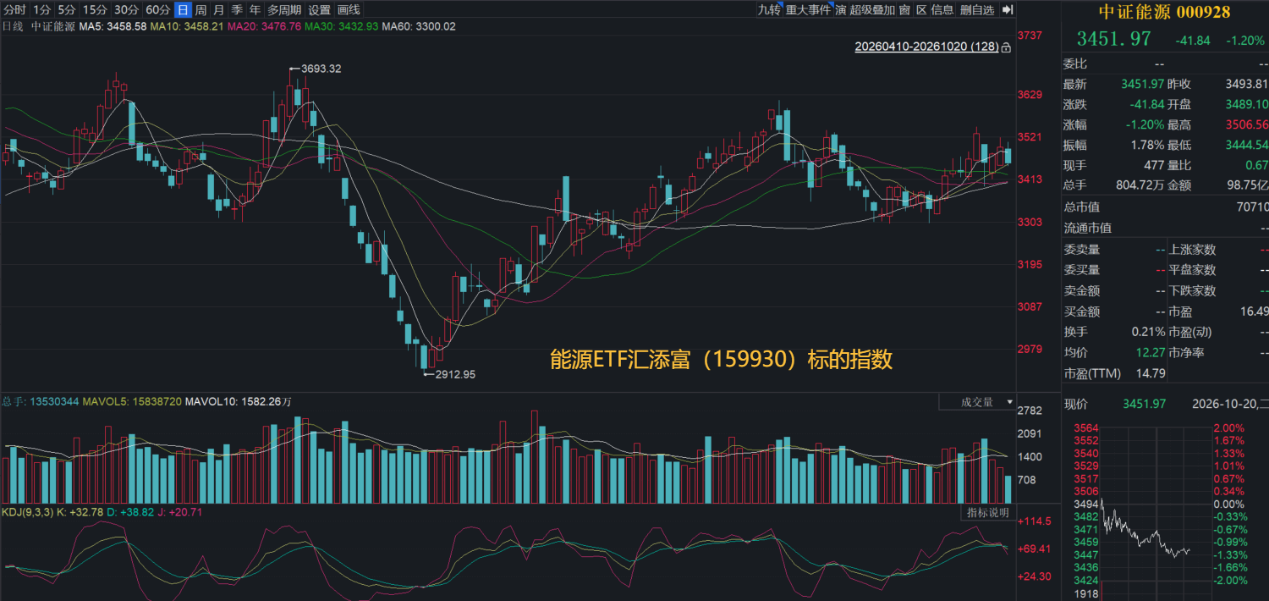
Task: Click the MA60 moving average label
Action: (419, 27)
